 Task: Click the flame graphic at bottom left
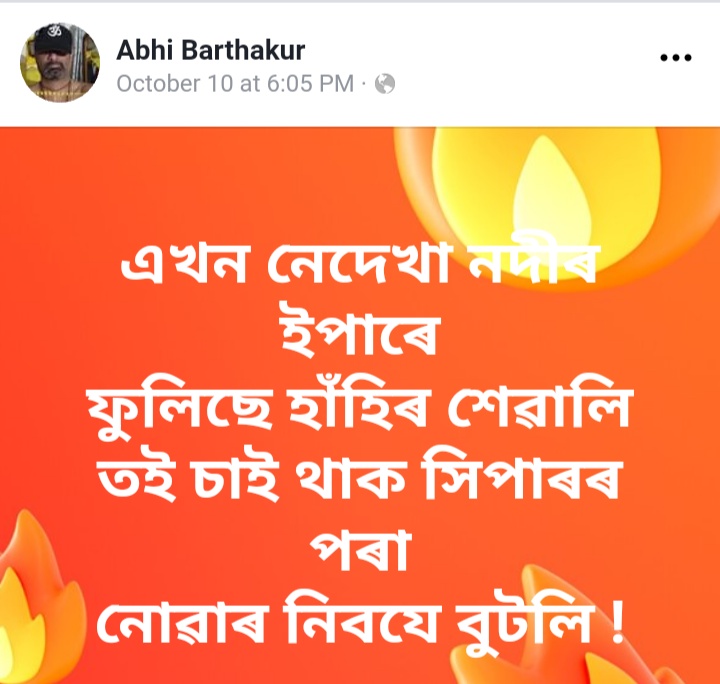click(39, 597)
